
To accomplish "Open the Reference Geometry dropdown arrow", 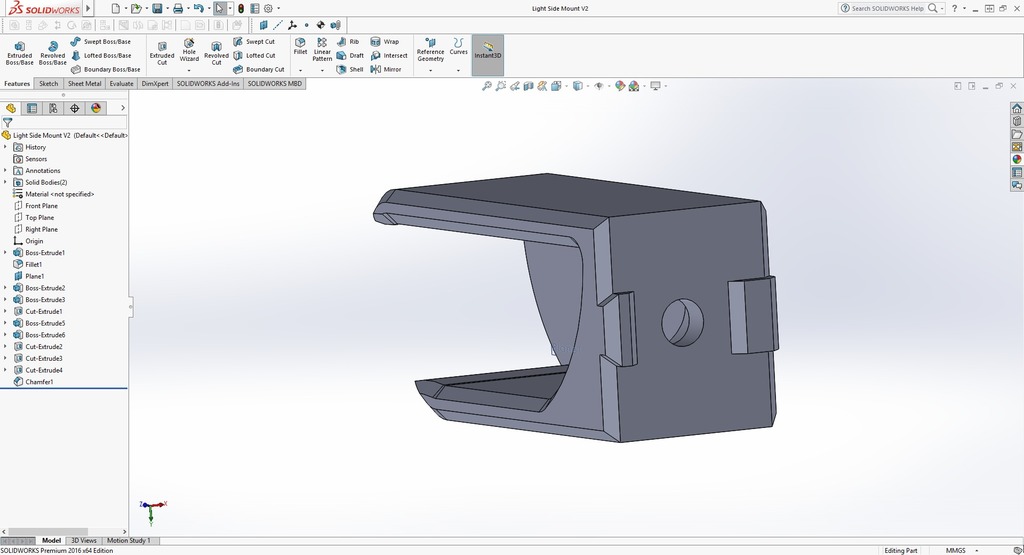I will click(x=430, y=70).
